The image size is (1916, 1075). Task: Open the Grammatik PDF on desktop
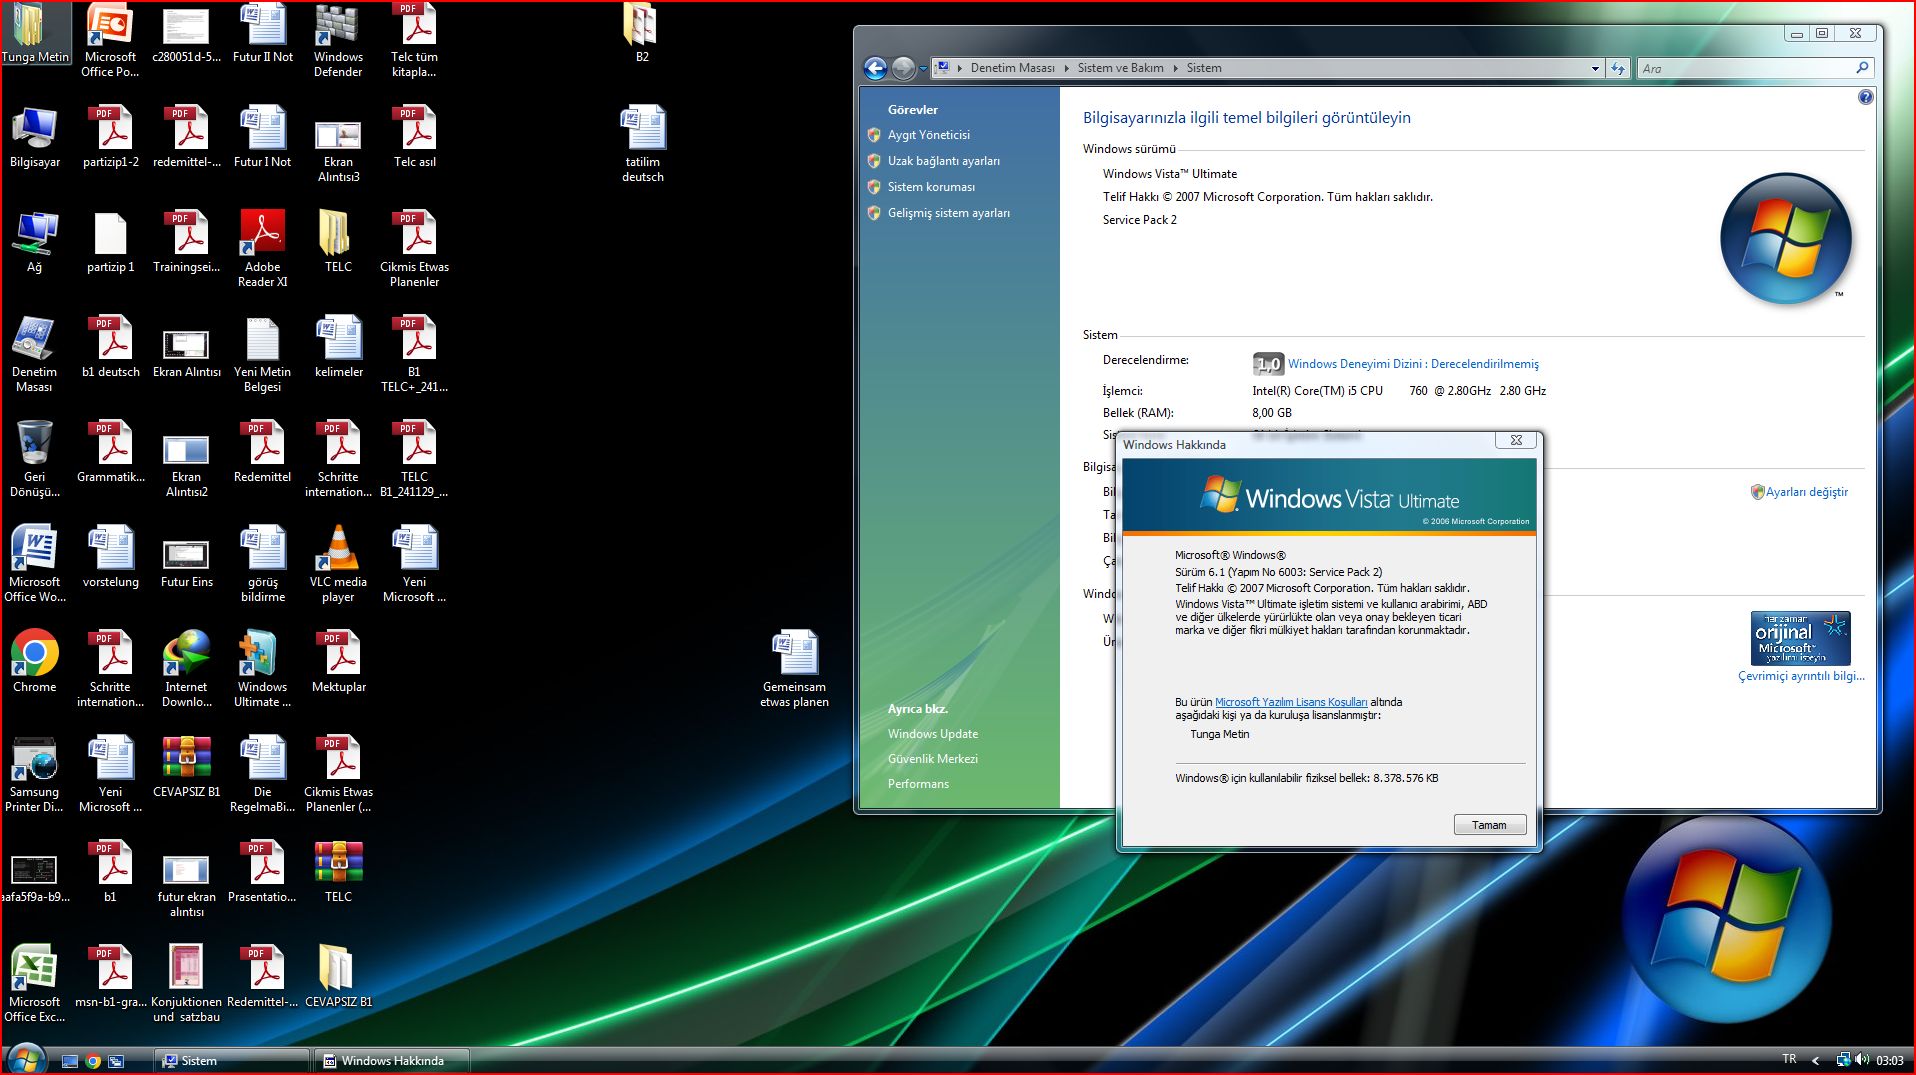click(110, 452)
